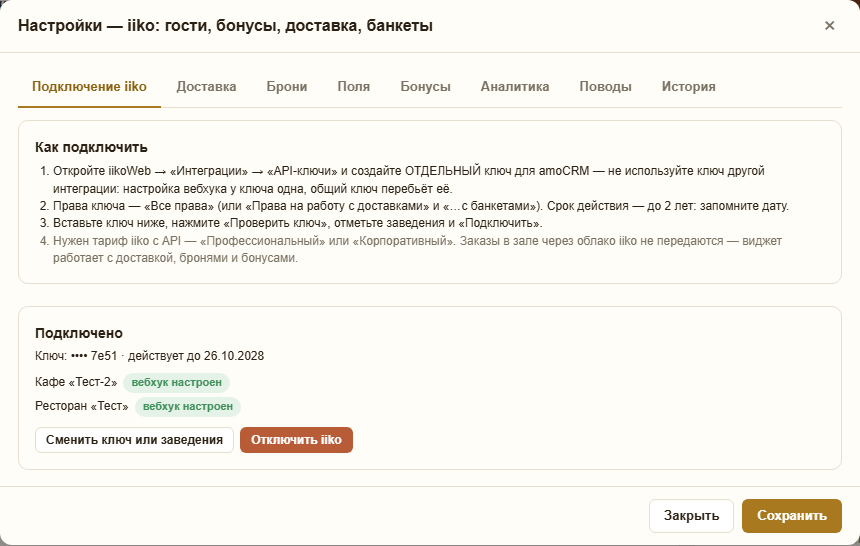860x546 pixels.
Task: Click the Подключено heading
Action: 79,333
